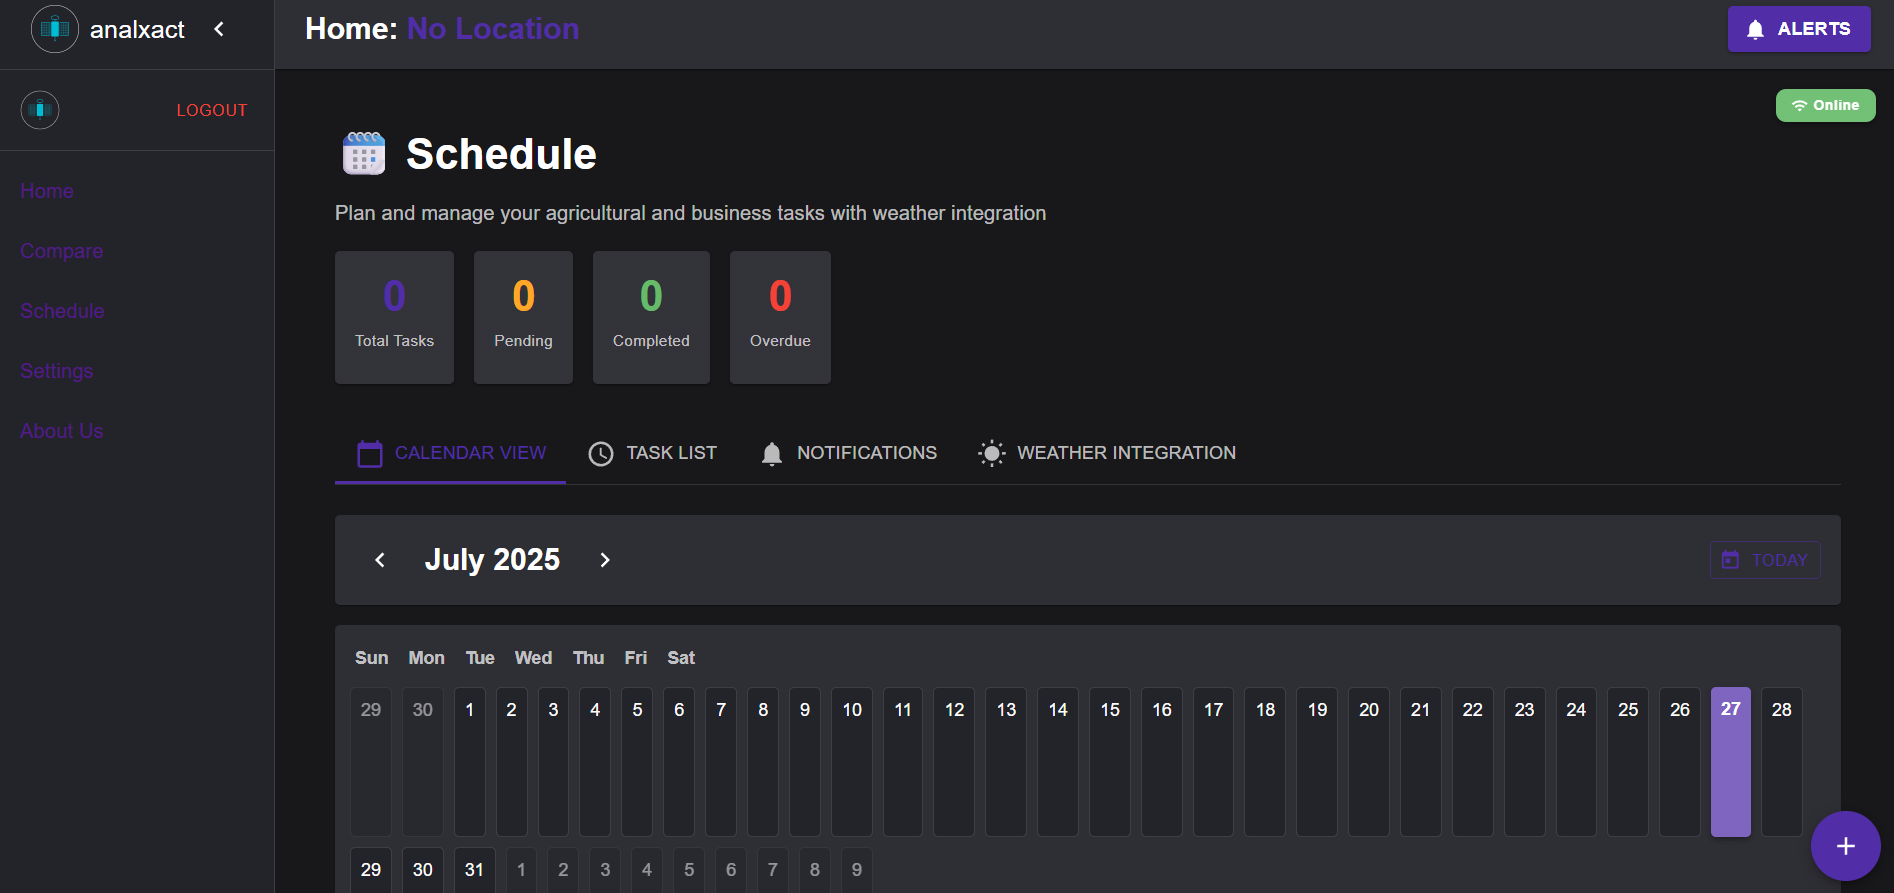Screen dimensions: 1894x893
Task: Click the analxact logo icon
Action: 54,29
